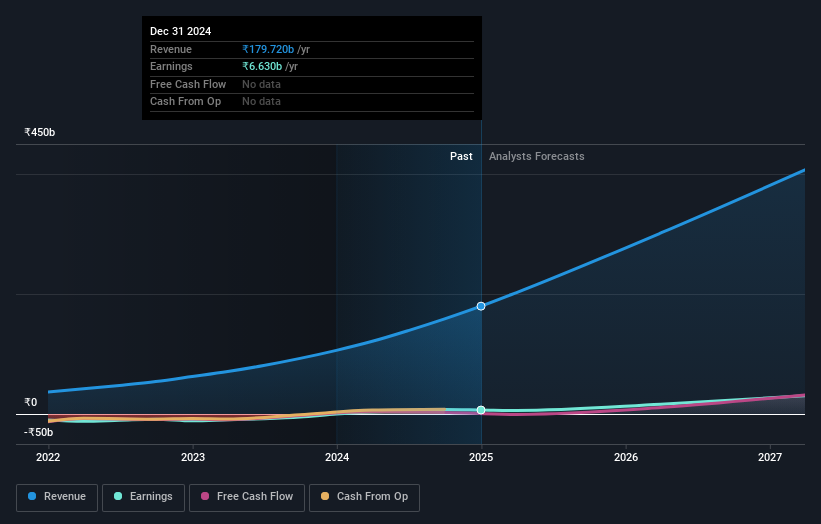Toggle the Earnings legend series
This screenshot has height=524, width=821.
tap(143, 497)
